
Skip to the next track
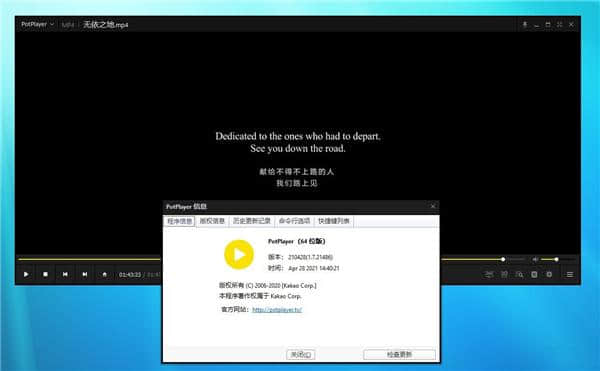click(x=85, y=274)
